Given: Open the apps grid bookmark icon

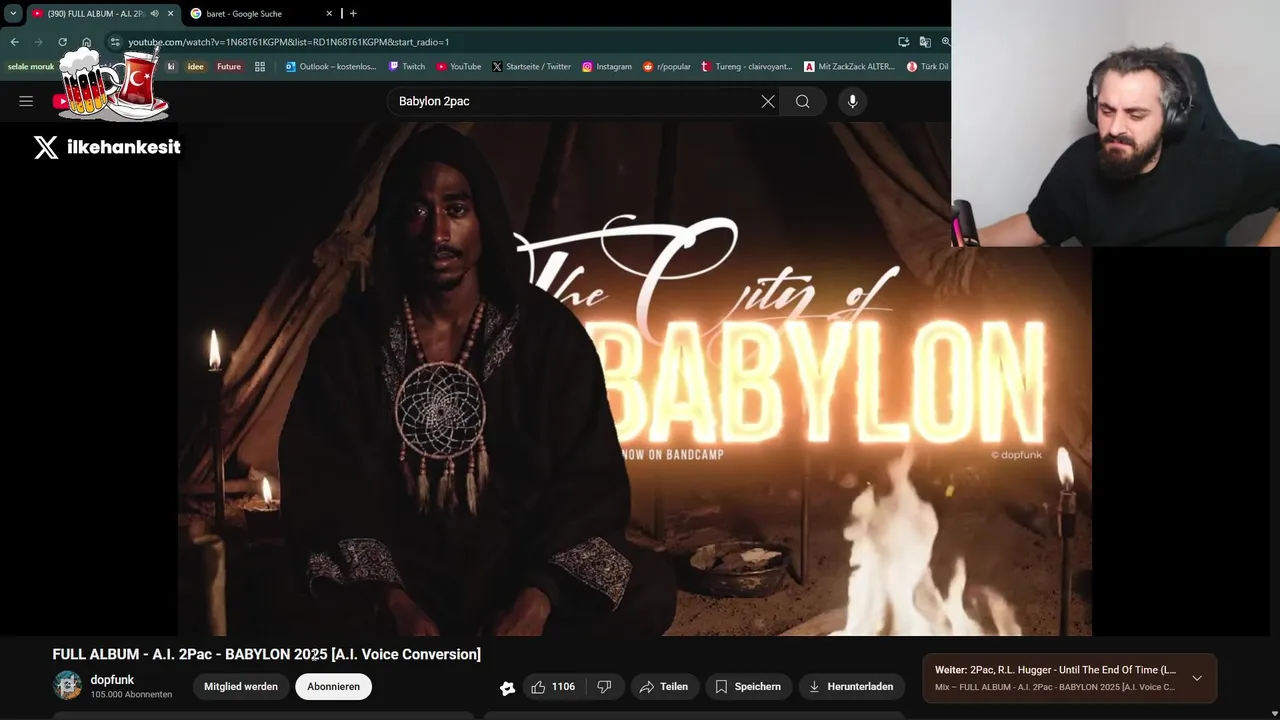Looking at the screenshot, I should click(260, 67).
